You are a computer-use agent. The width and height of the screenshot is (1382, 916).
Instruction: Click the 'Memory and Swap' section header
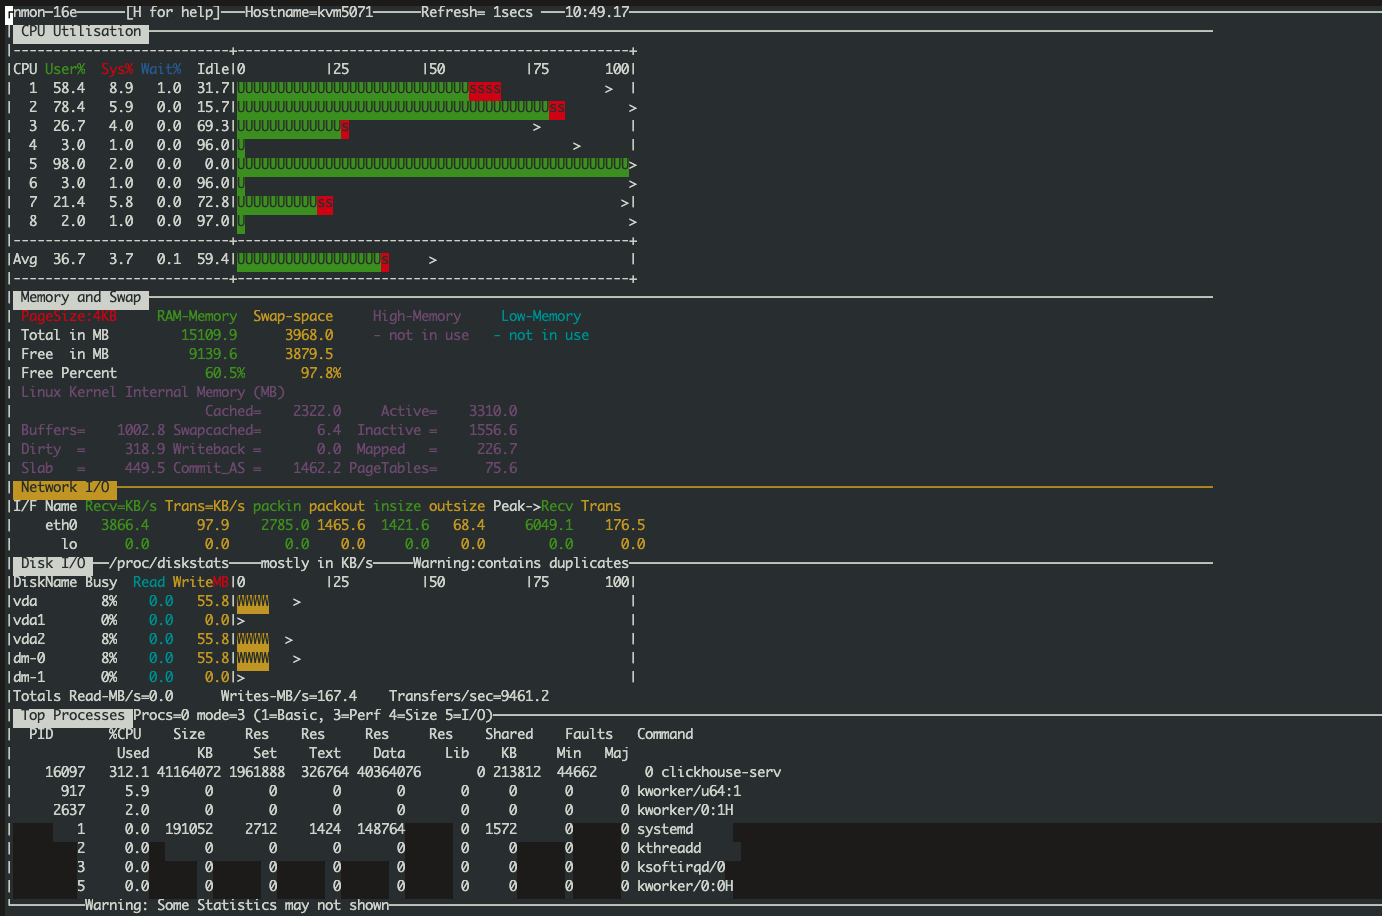81,298
